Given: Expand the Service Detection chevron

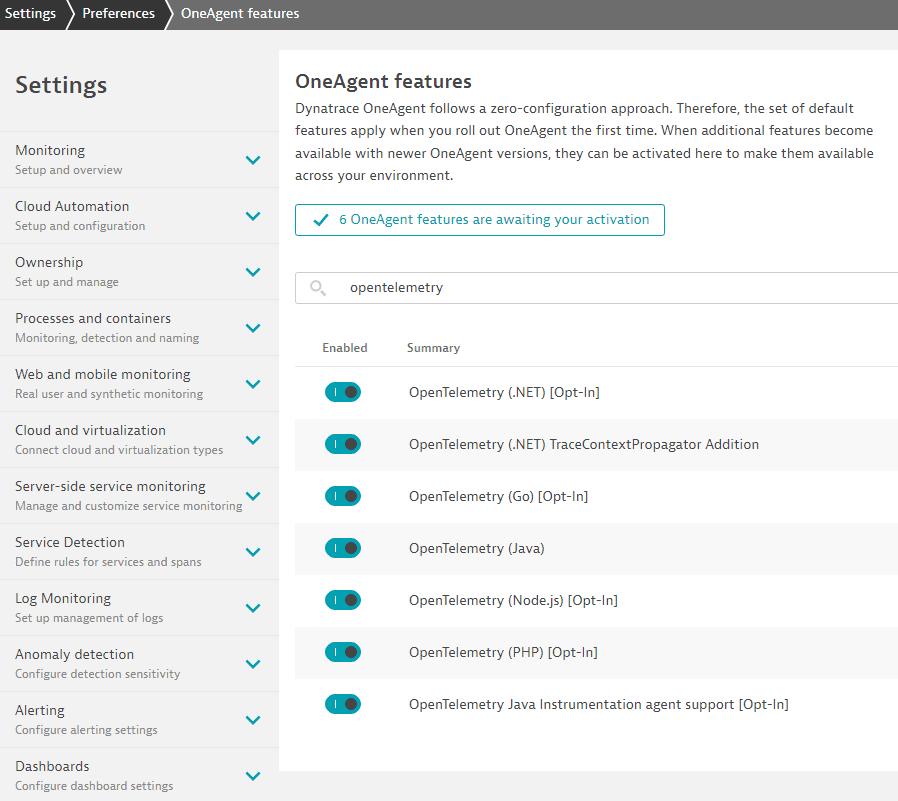Looking at the screenshot, I should (x=253, y=552).
